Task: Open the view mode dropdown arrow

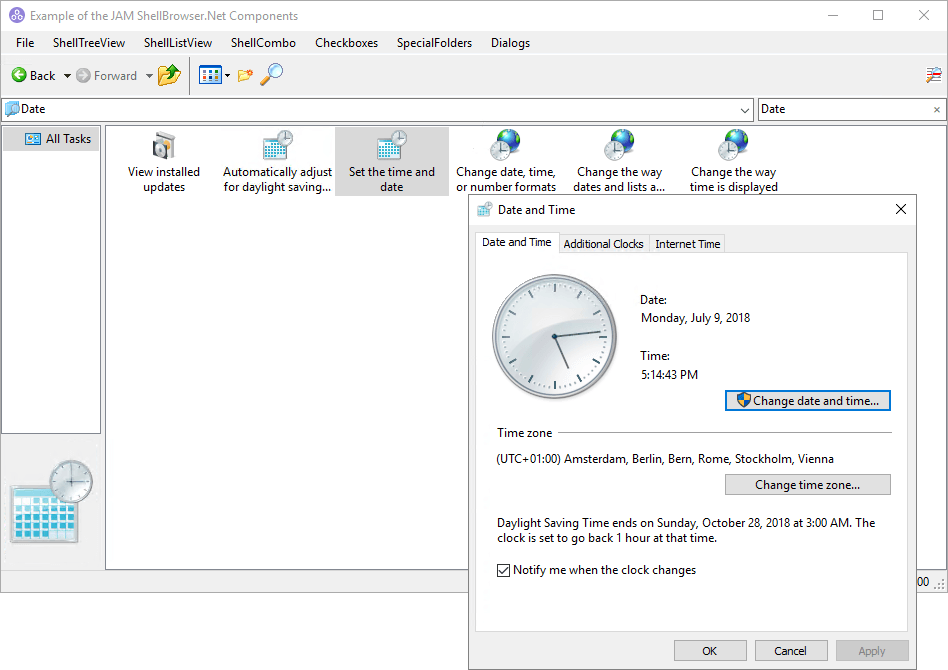Action: click(x=228, y=76)
